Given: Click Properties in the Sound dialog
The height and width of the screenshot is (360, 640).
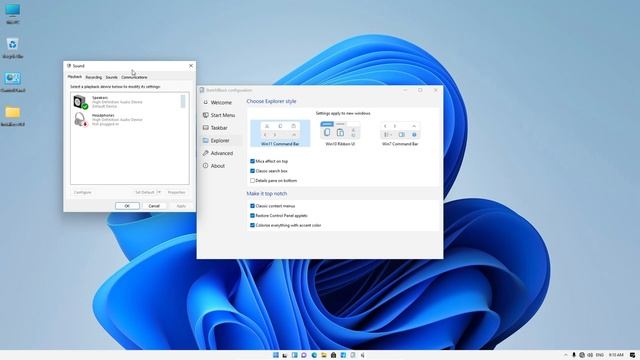Looking at the screenshot, I should pyautogui.click(x=177, y=192).
